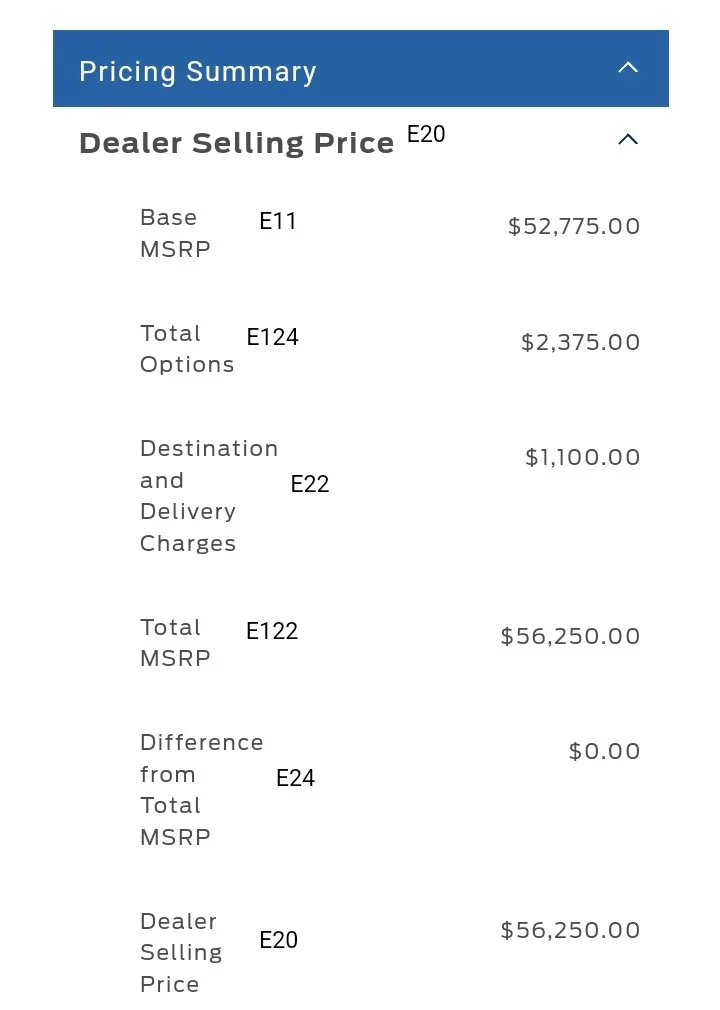Image resolution: width=720 pixels, height=1010 pixels.
Task: Select the Total MSRP $56,250.00 amount
Action: (570, 636)
